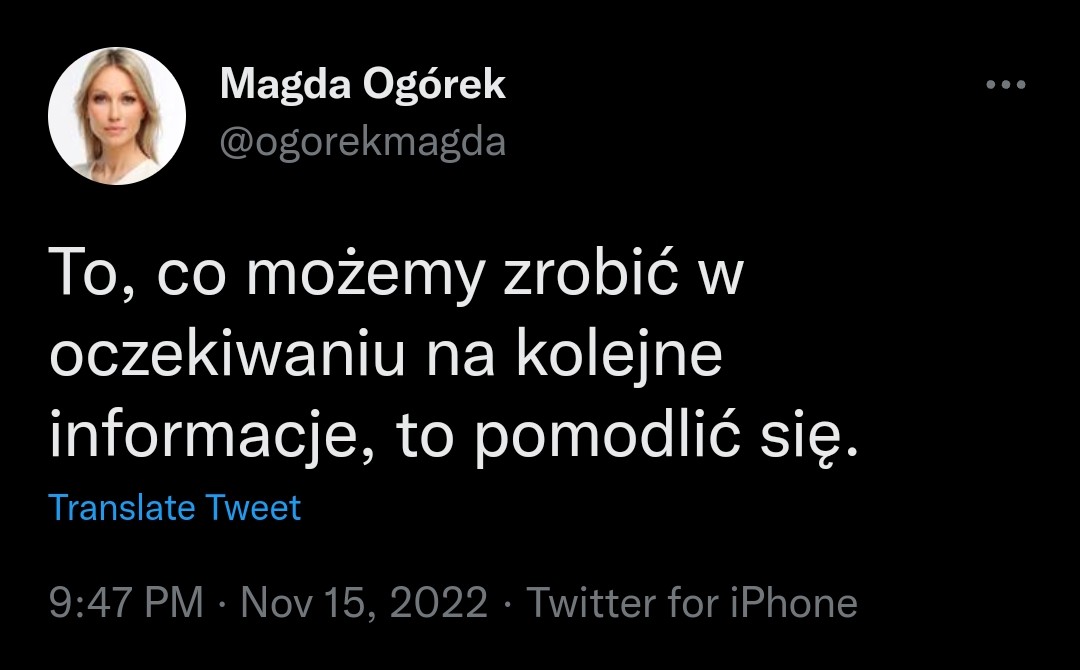Screen dimensions: 1080x670
Task: Click the Magda Ogórek display name
Action: point(363,86)
